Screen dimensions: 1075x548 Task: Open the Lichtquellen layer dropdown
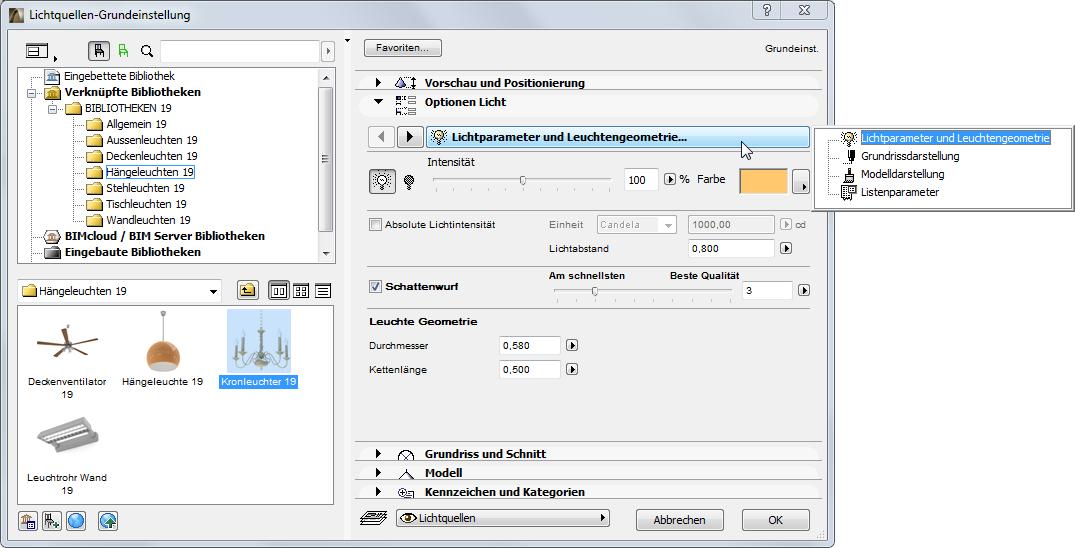point(503,519)
